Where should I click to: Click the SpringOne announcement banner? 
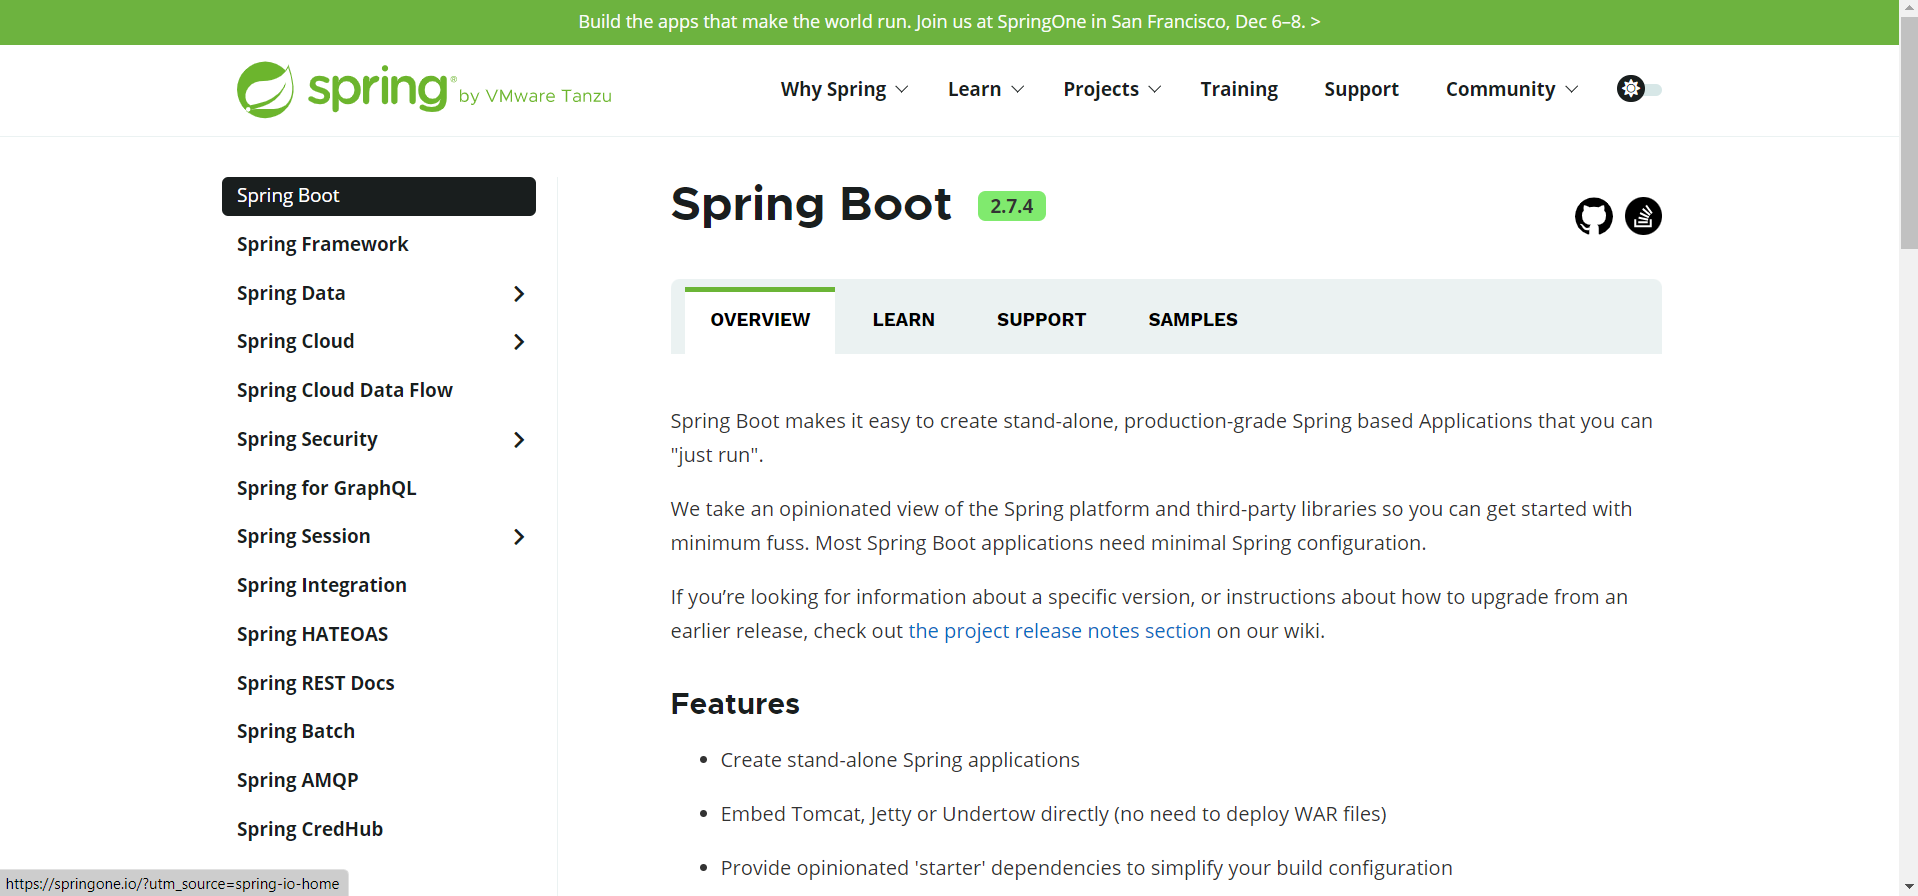949,22
